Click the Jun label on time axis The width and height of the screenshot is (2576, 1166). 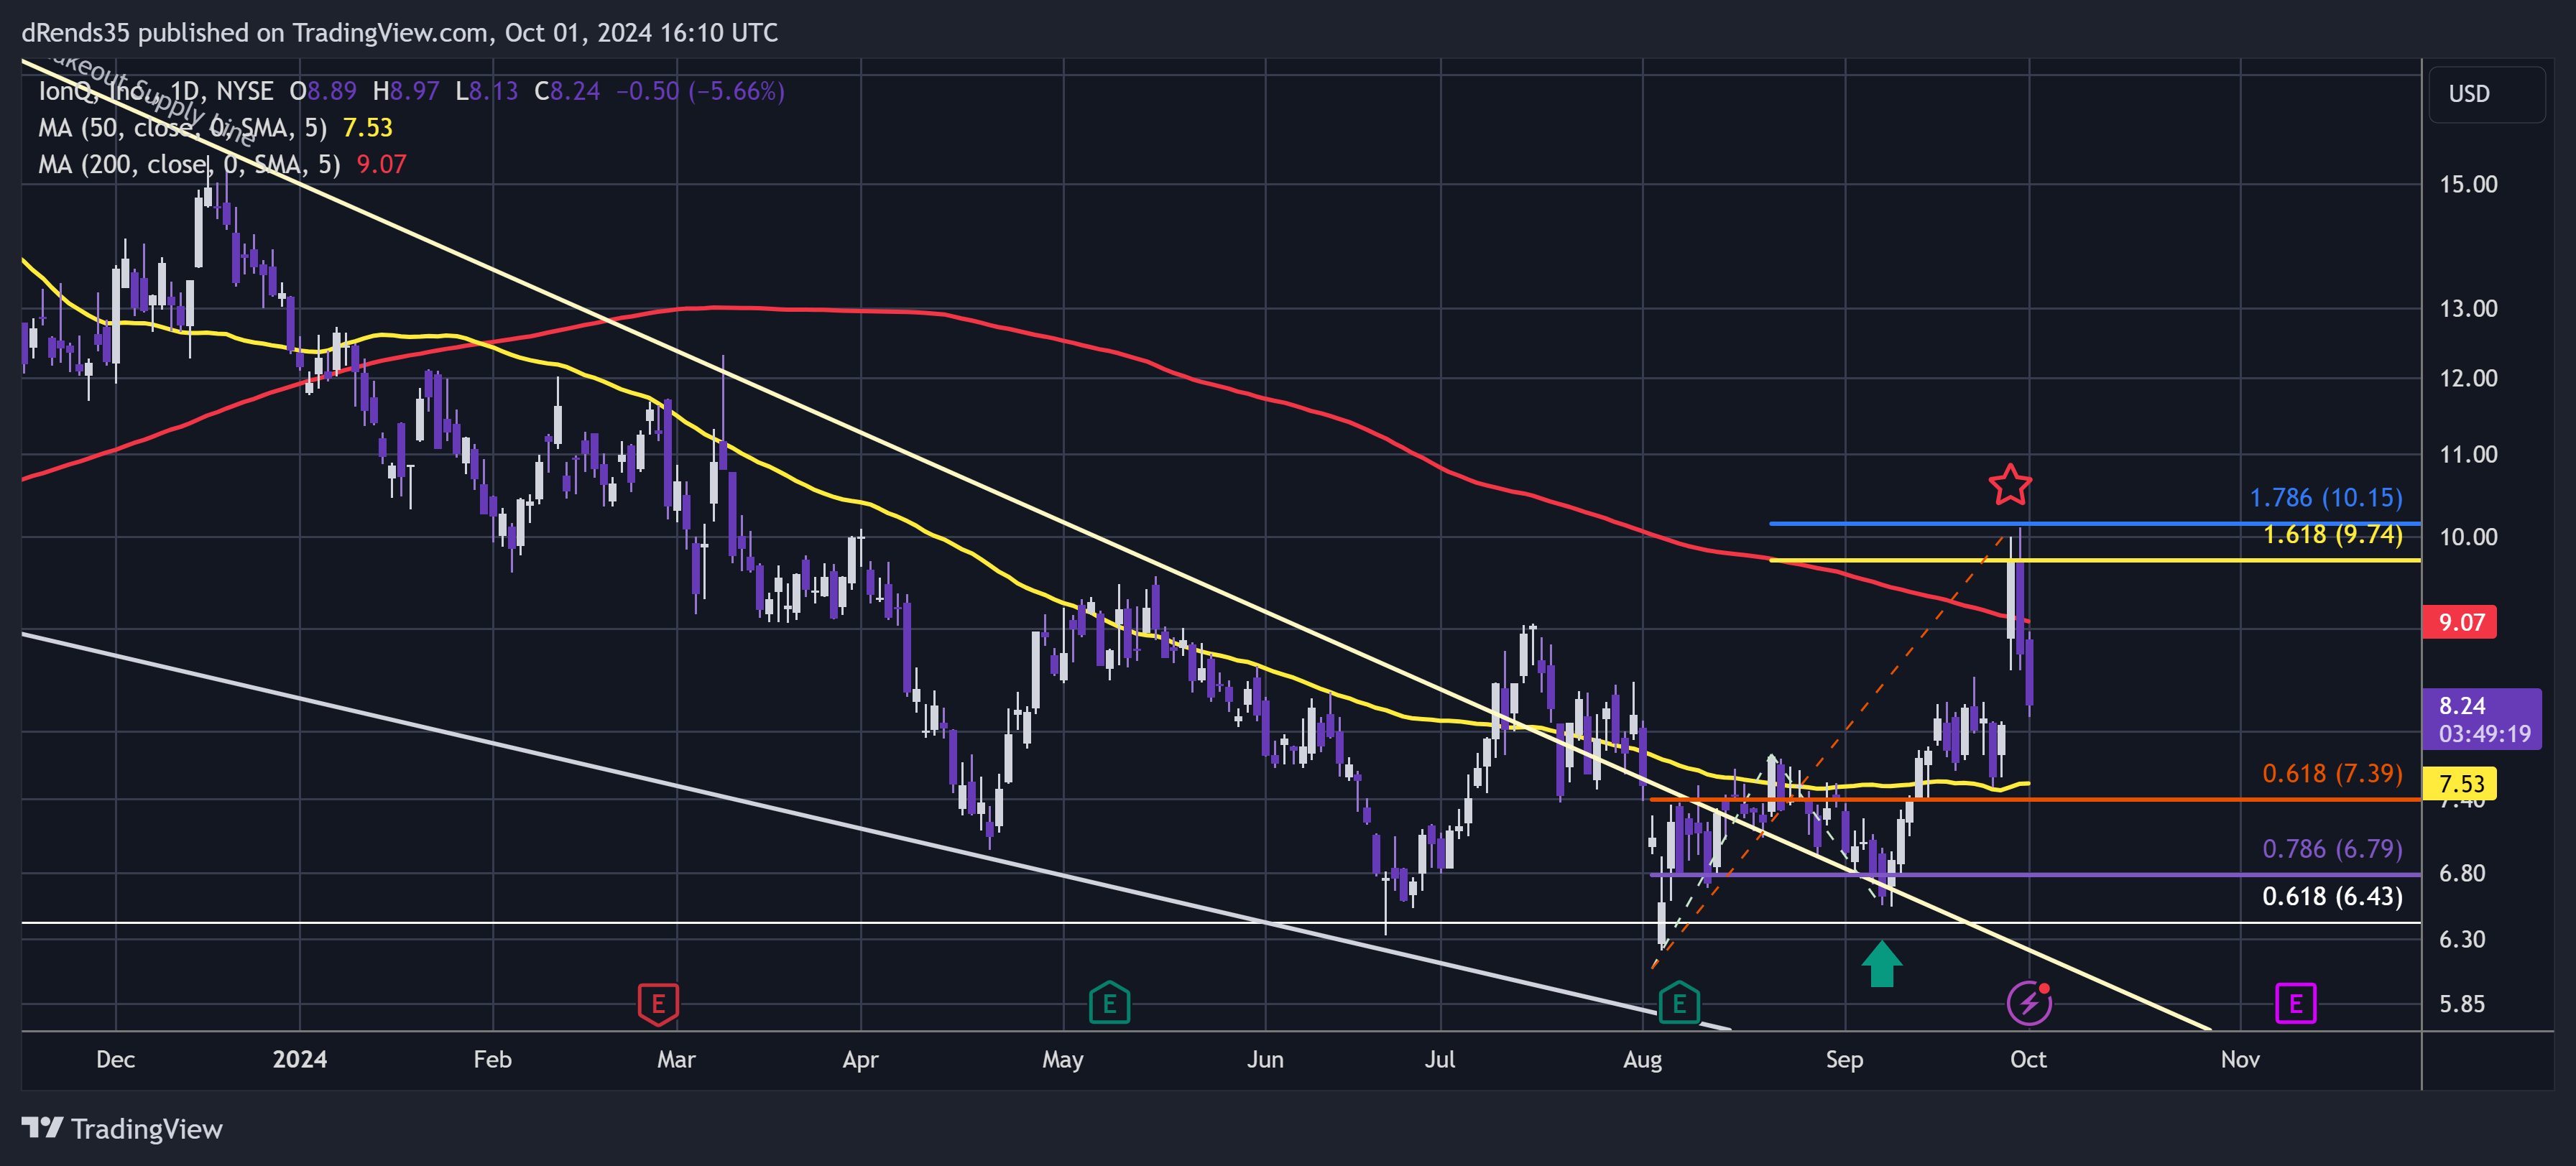point(1265,1060)
